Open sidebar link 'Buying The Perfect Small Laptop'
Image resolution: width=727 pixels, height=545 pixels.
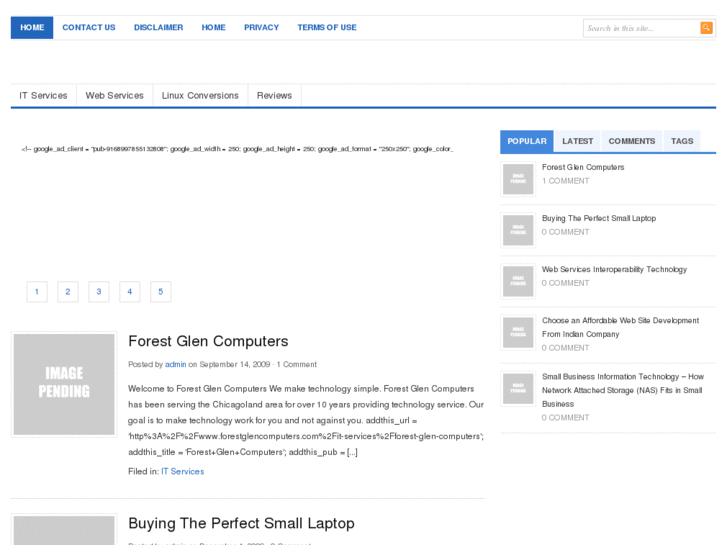[x=599, y=218]
